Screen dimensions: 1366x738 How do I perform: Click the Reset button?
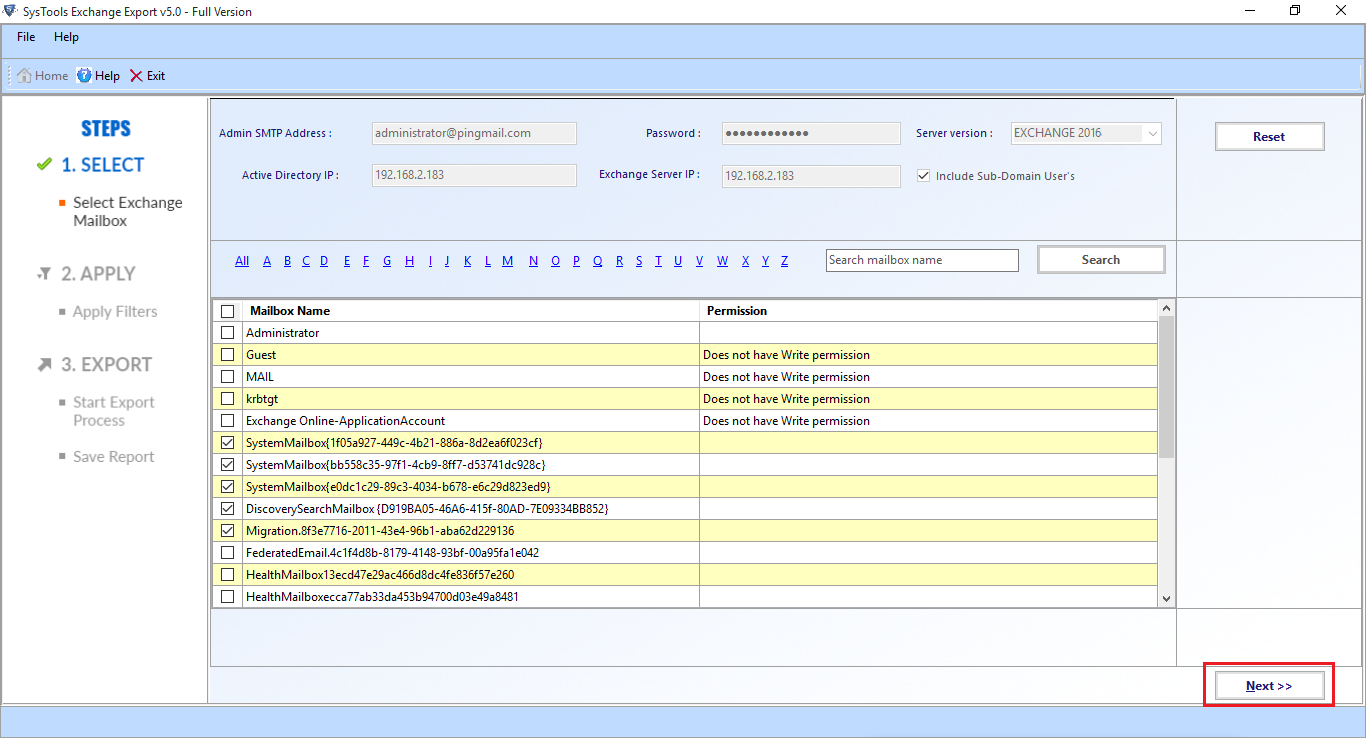click(x=1269, y=137)
